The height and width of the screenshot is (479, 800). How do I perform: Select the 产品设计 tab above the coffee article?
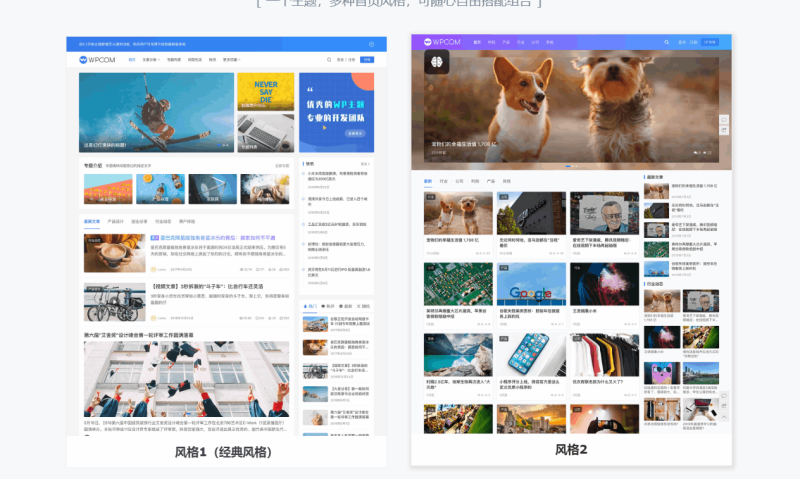coord(115,221)
